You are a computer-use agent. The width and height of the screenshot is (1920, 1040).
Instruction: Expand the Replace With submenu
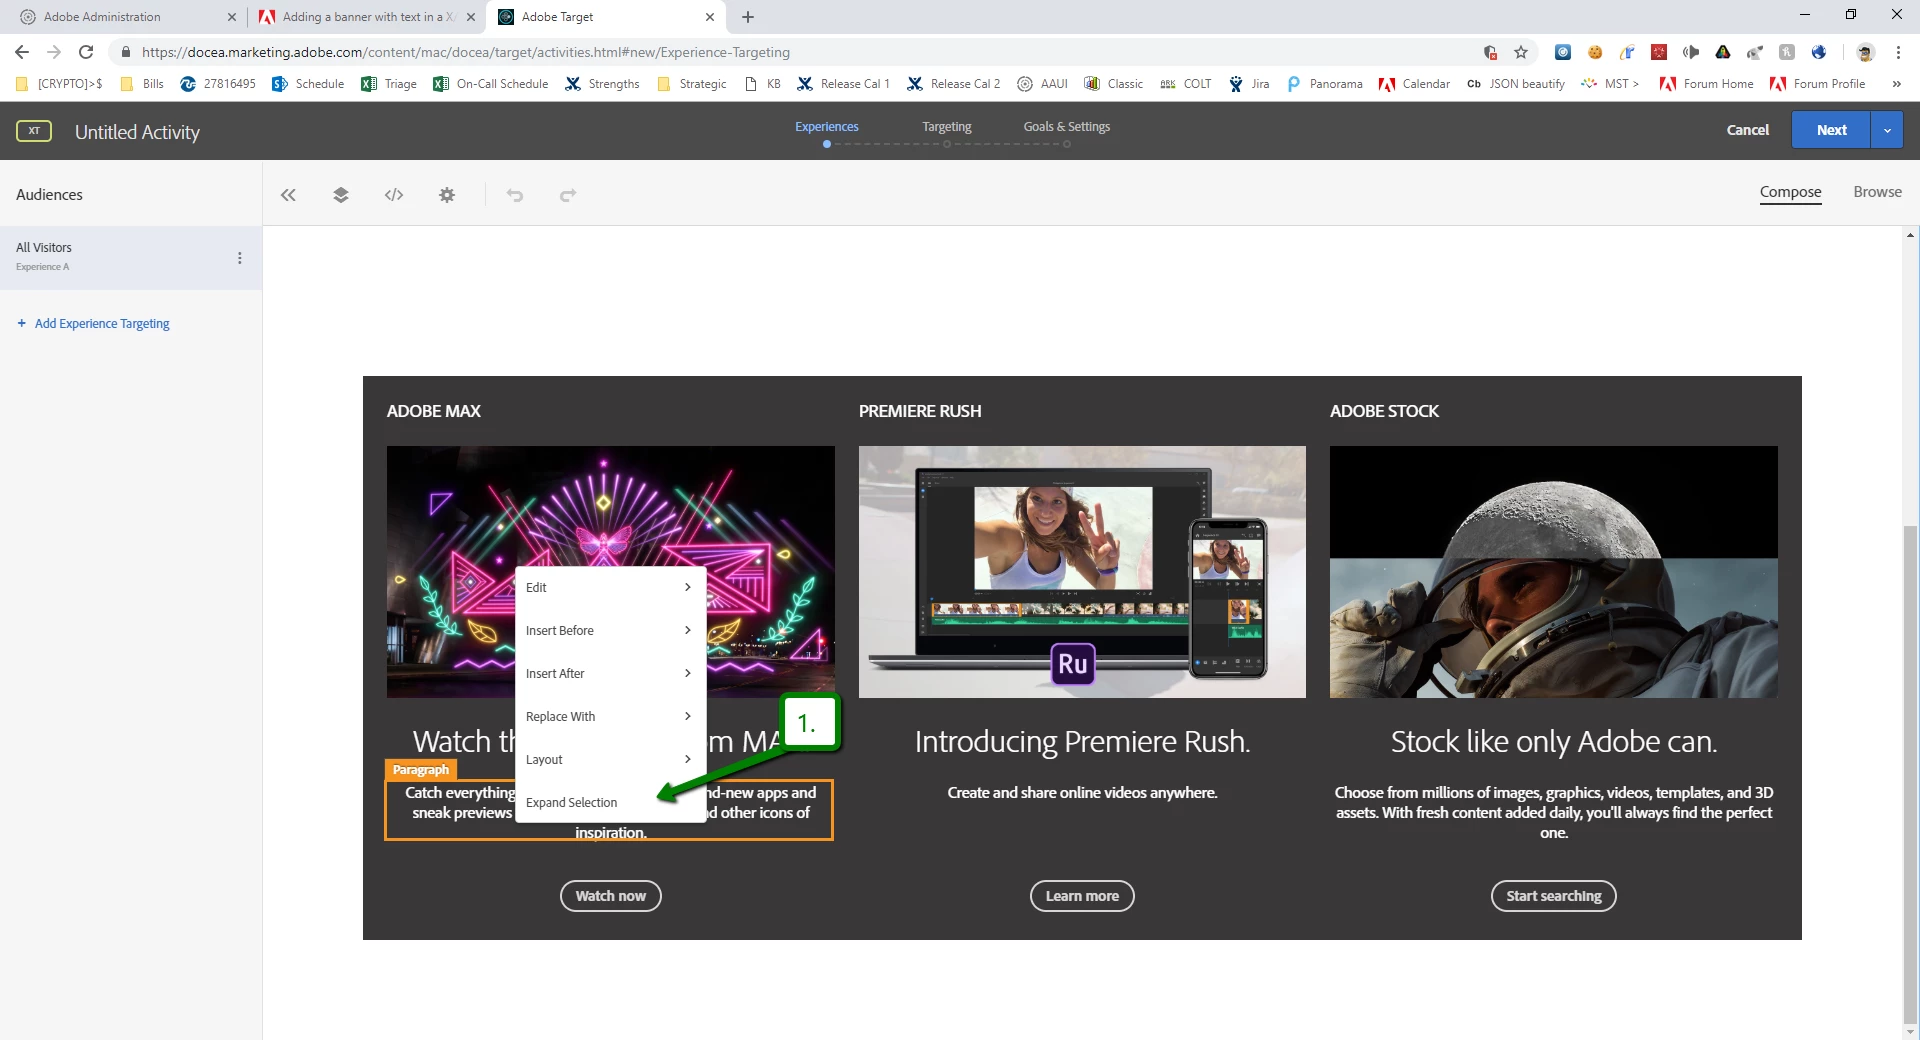pyautogui.click(x=610, y=717)
